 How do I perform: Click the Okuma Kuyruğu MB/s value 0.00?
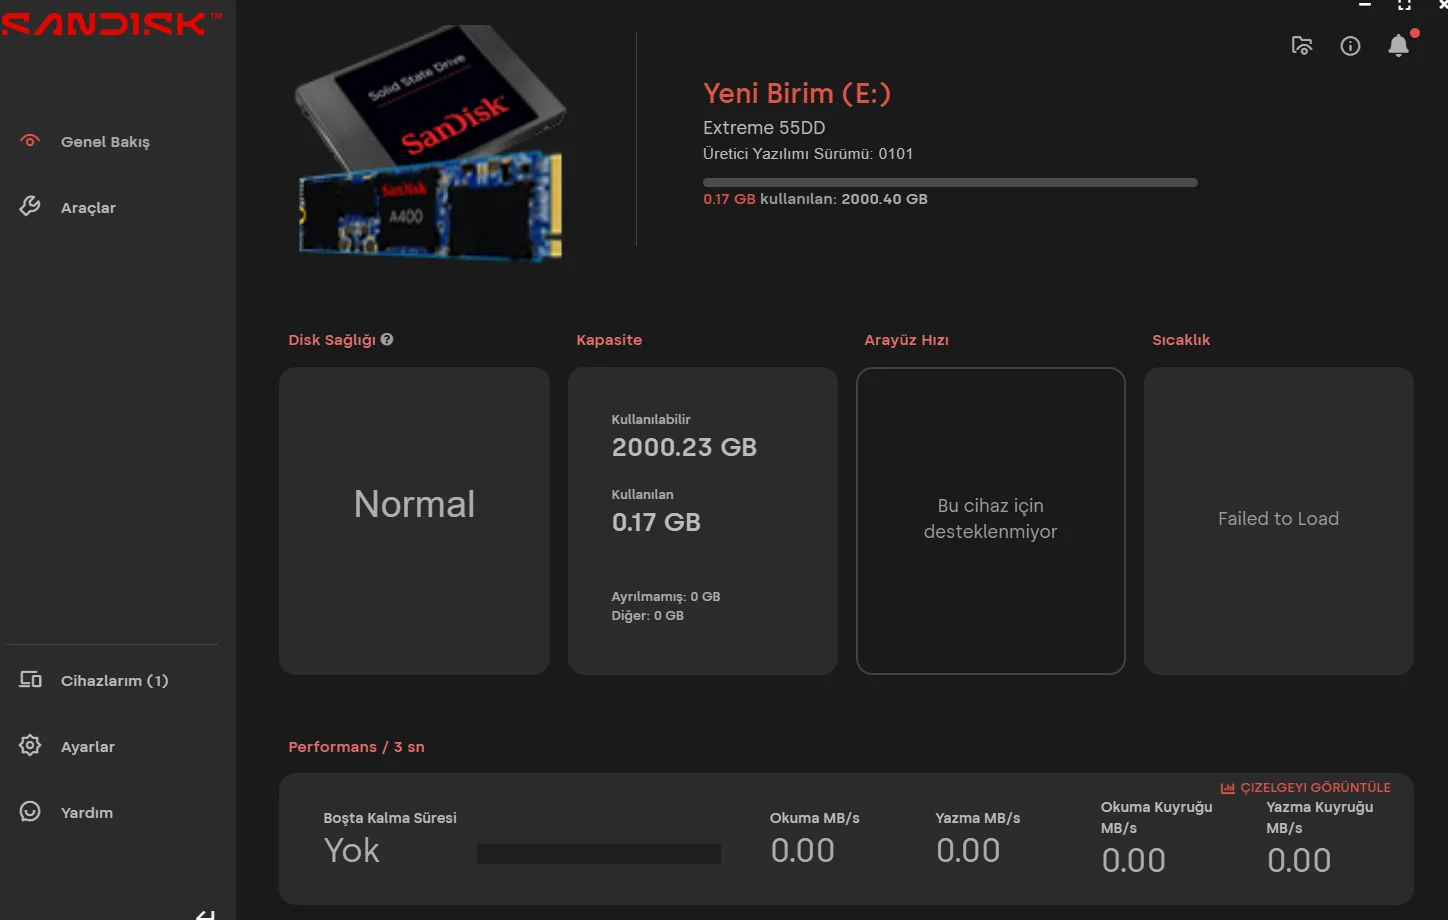pos(1134,860)
